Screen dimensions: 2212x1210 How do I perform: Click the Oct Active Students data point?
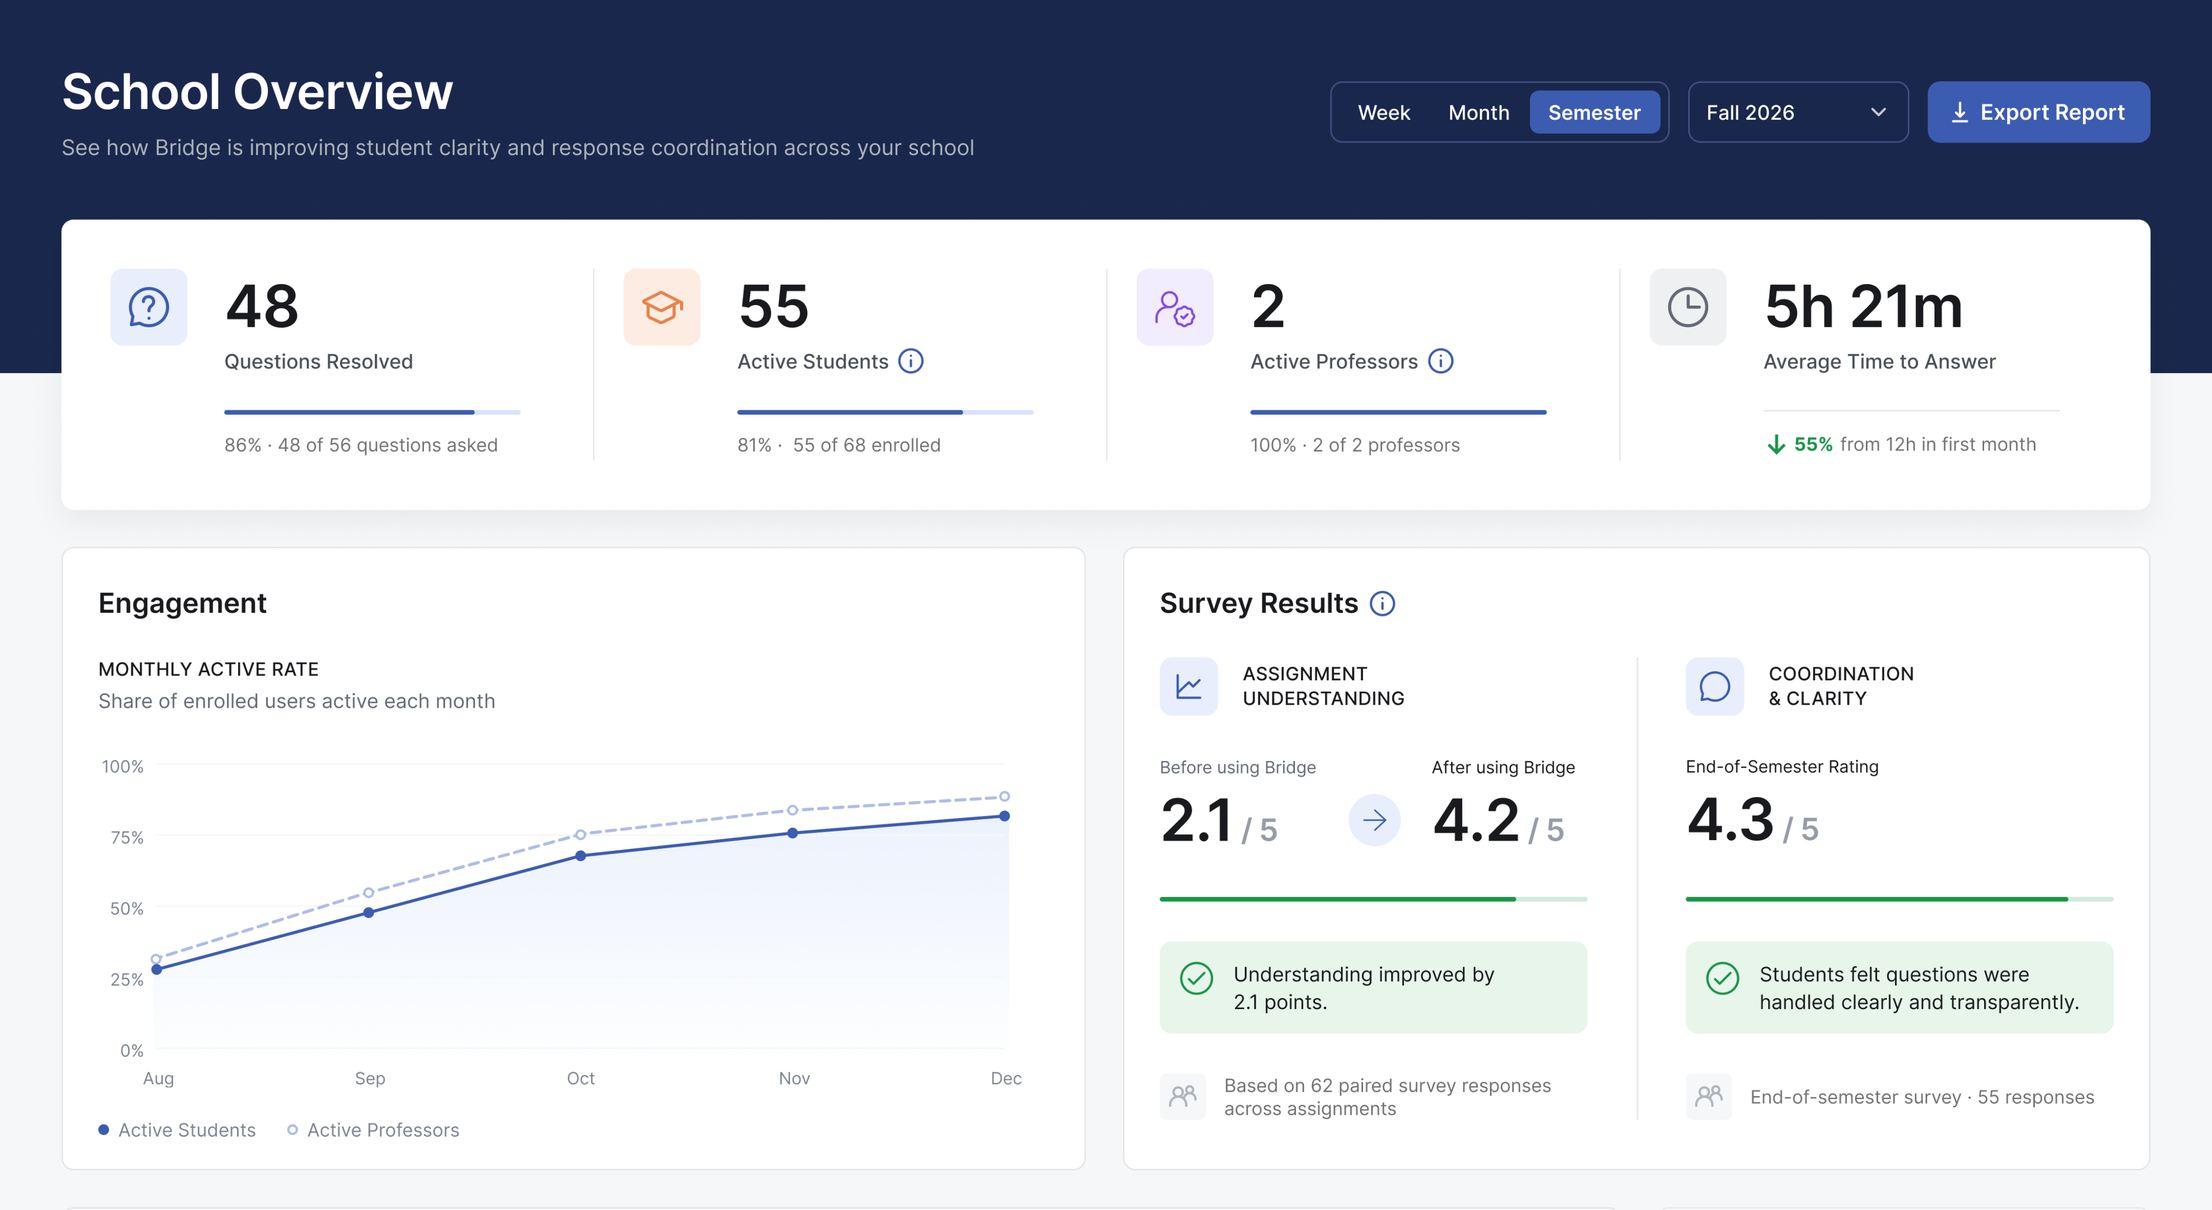(581, 856)
